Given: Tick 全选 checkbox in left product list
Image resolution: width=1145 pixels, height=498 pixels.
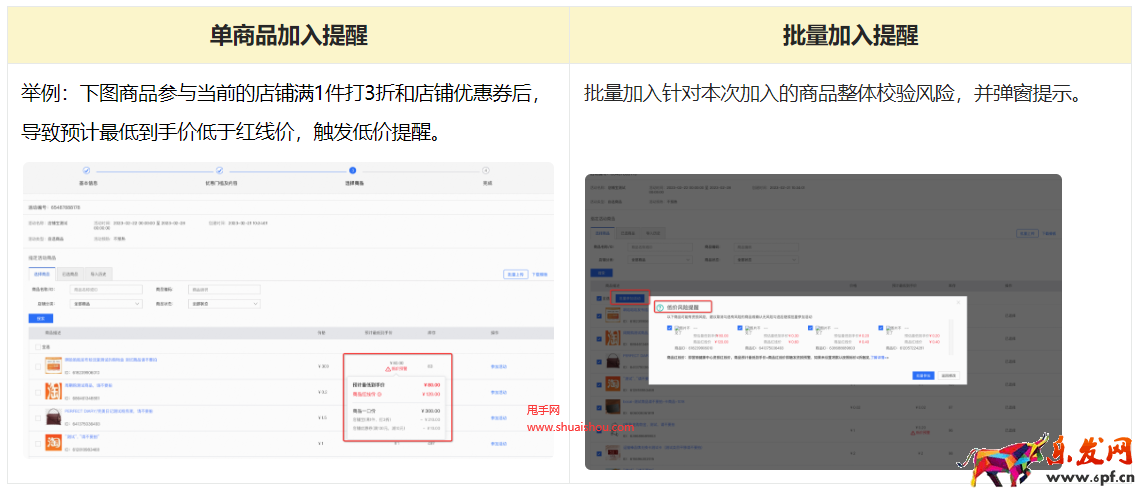Looking at the screenshot, I should pyautogui.click(x=37, y=346).
